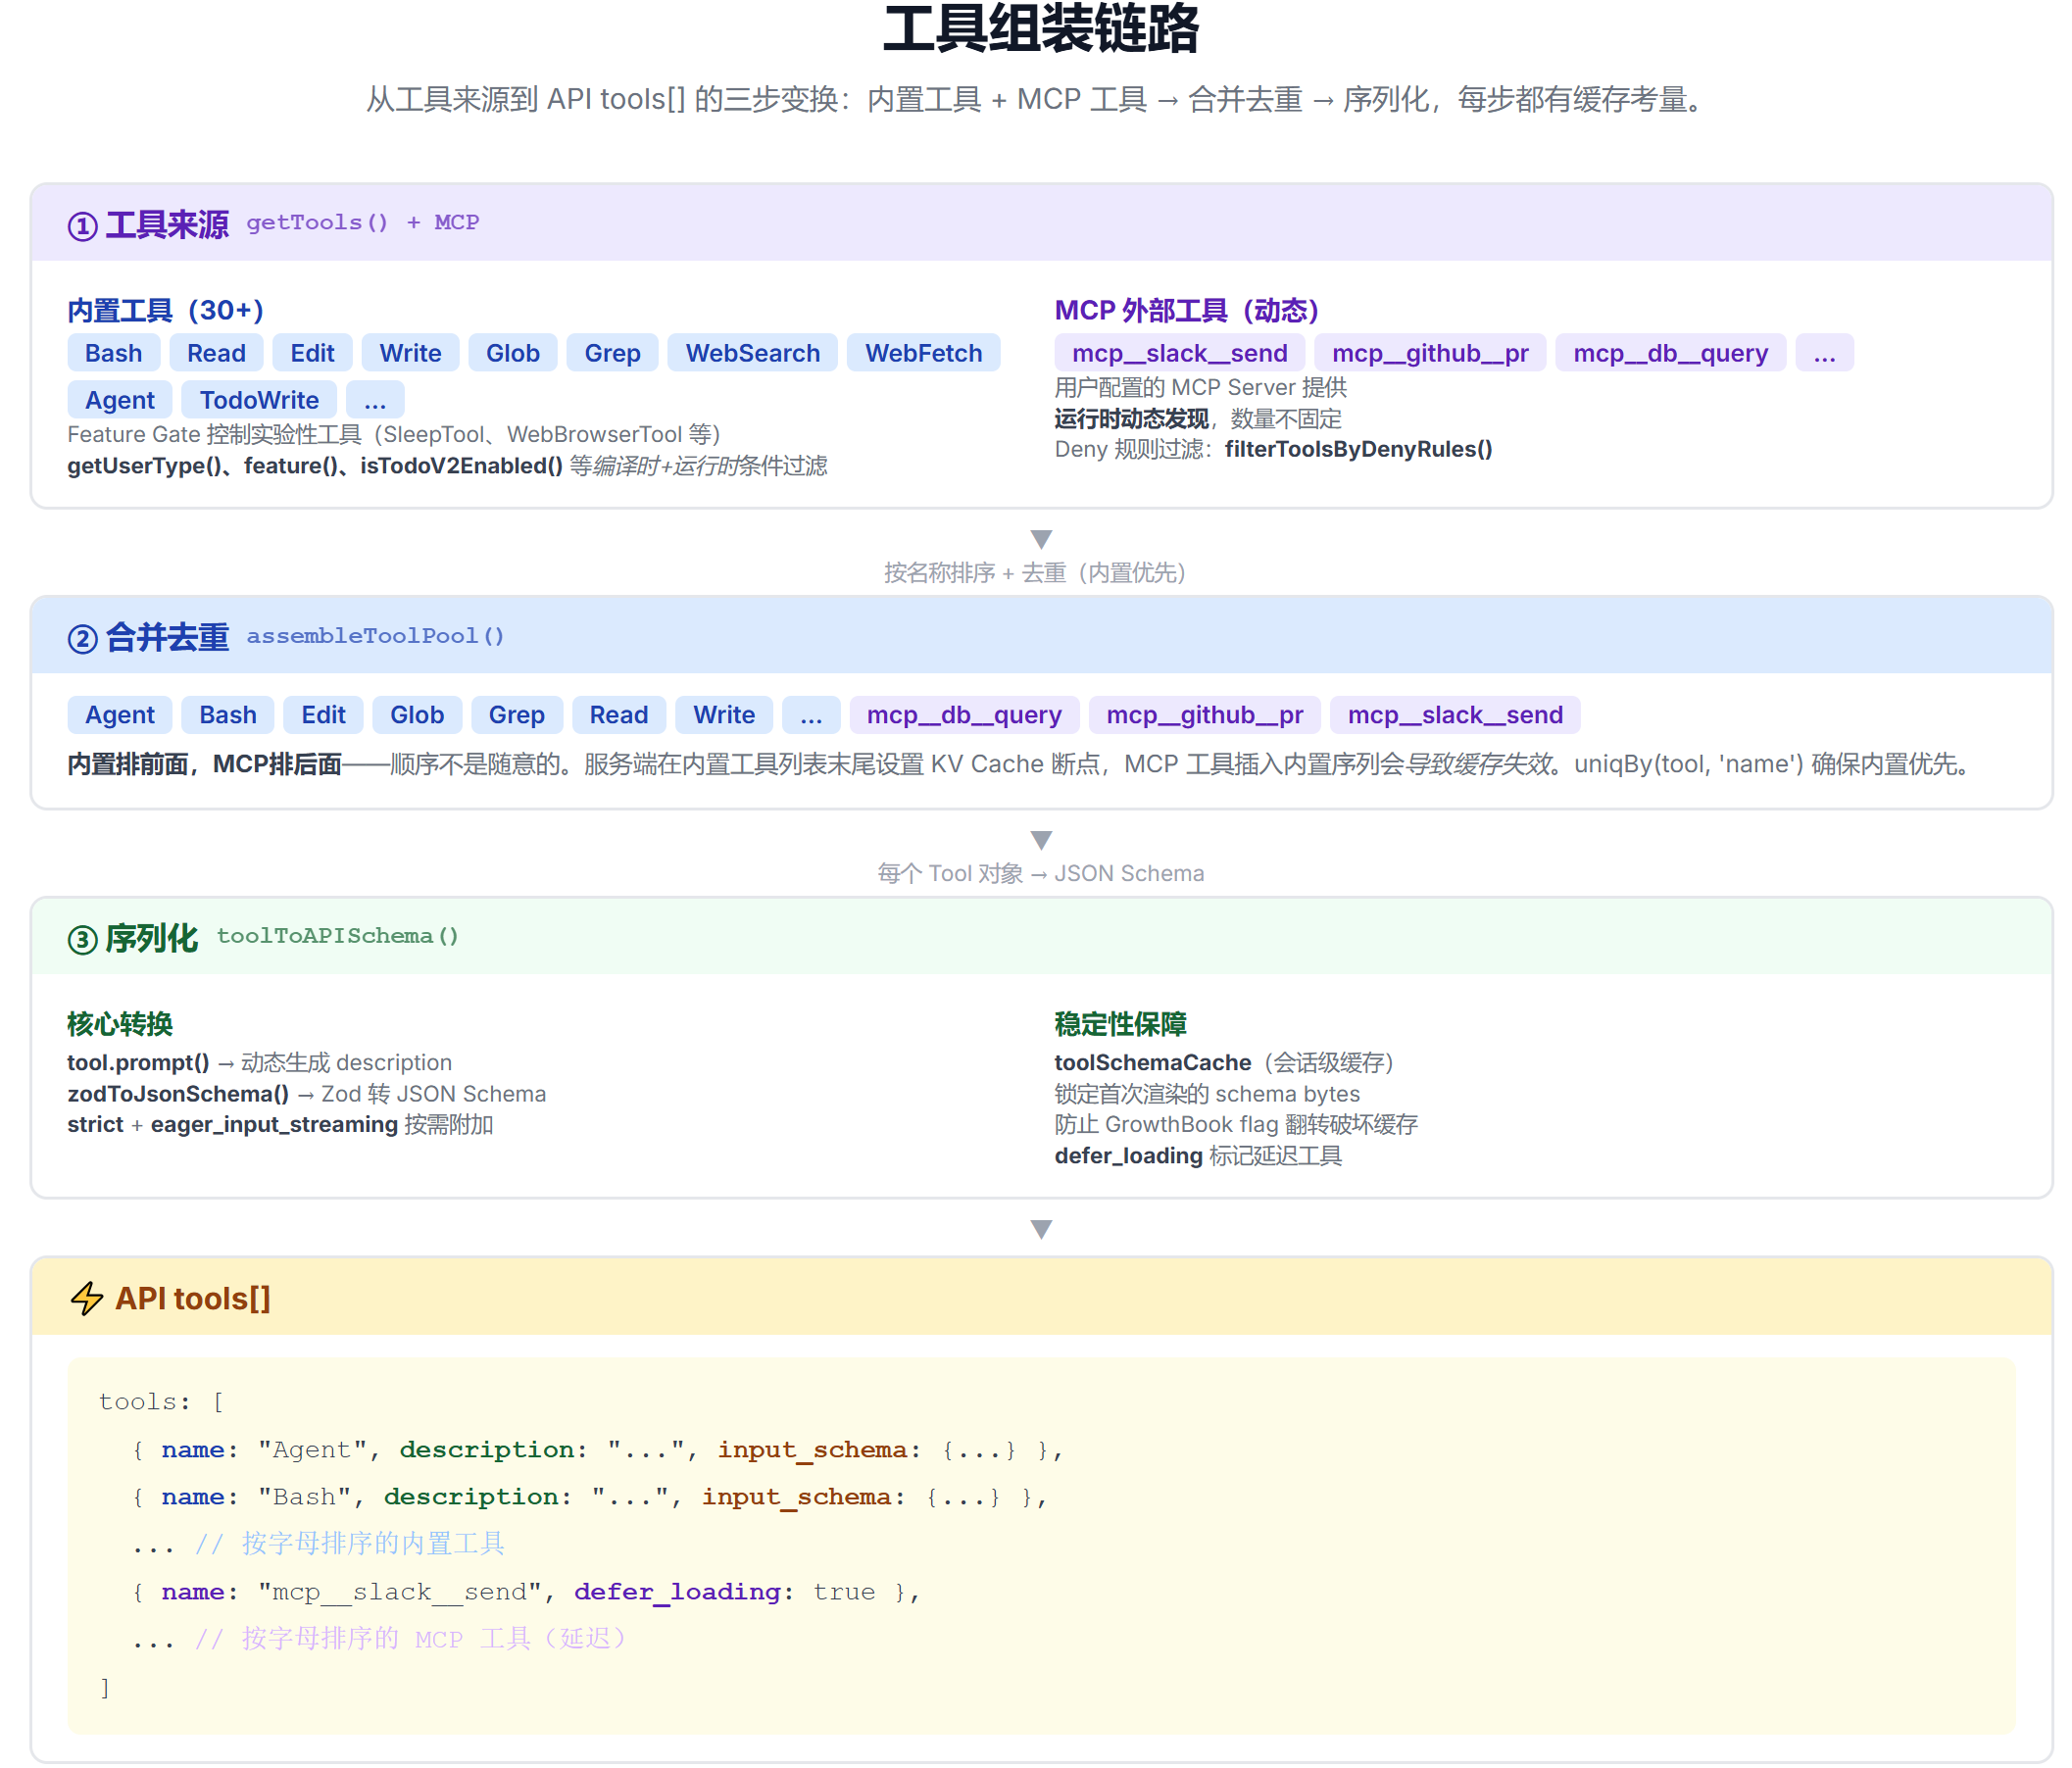Expand the ellipsis tag after mcp__db__query in the sources panel
Image resolution: width=2072 pixels, height=1768 pixels.
click(1824, 353)
